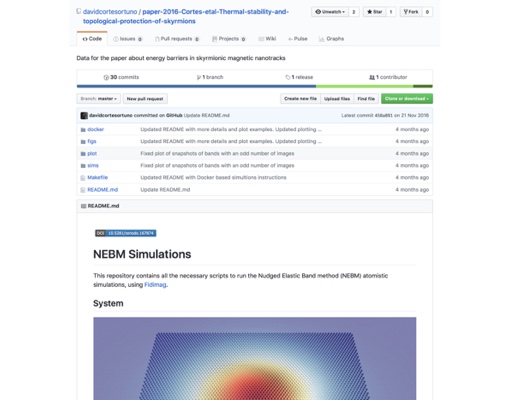The width and height of the screenshot is (532, 400).
Task: Click the contributor people icon
Action: 372,77
